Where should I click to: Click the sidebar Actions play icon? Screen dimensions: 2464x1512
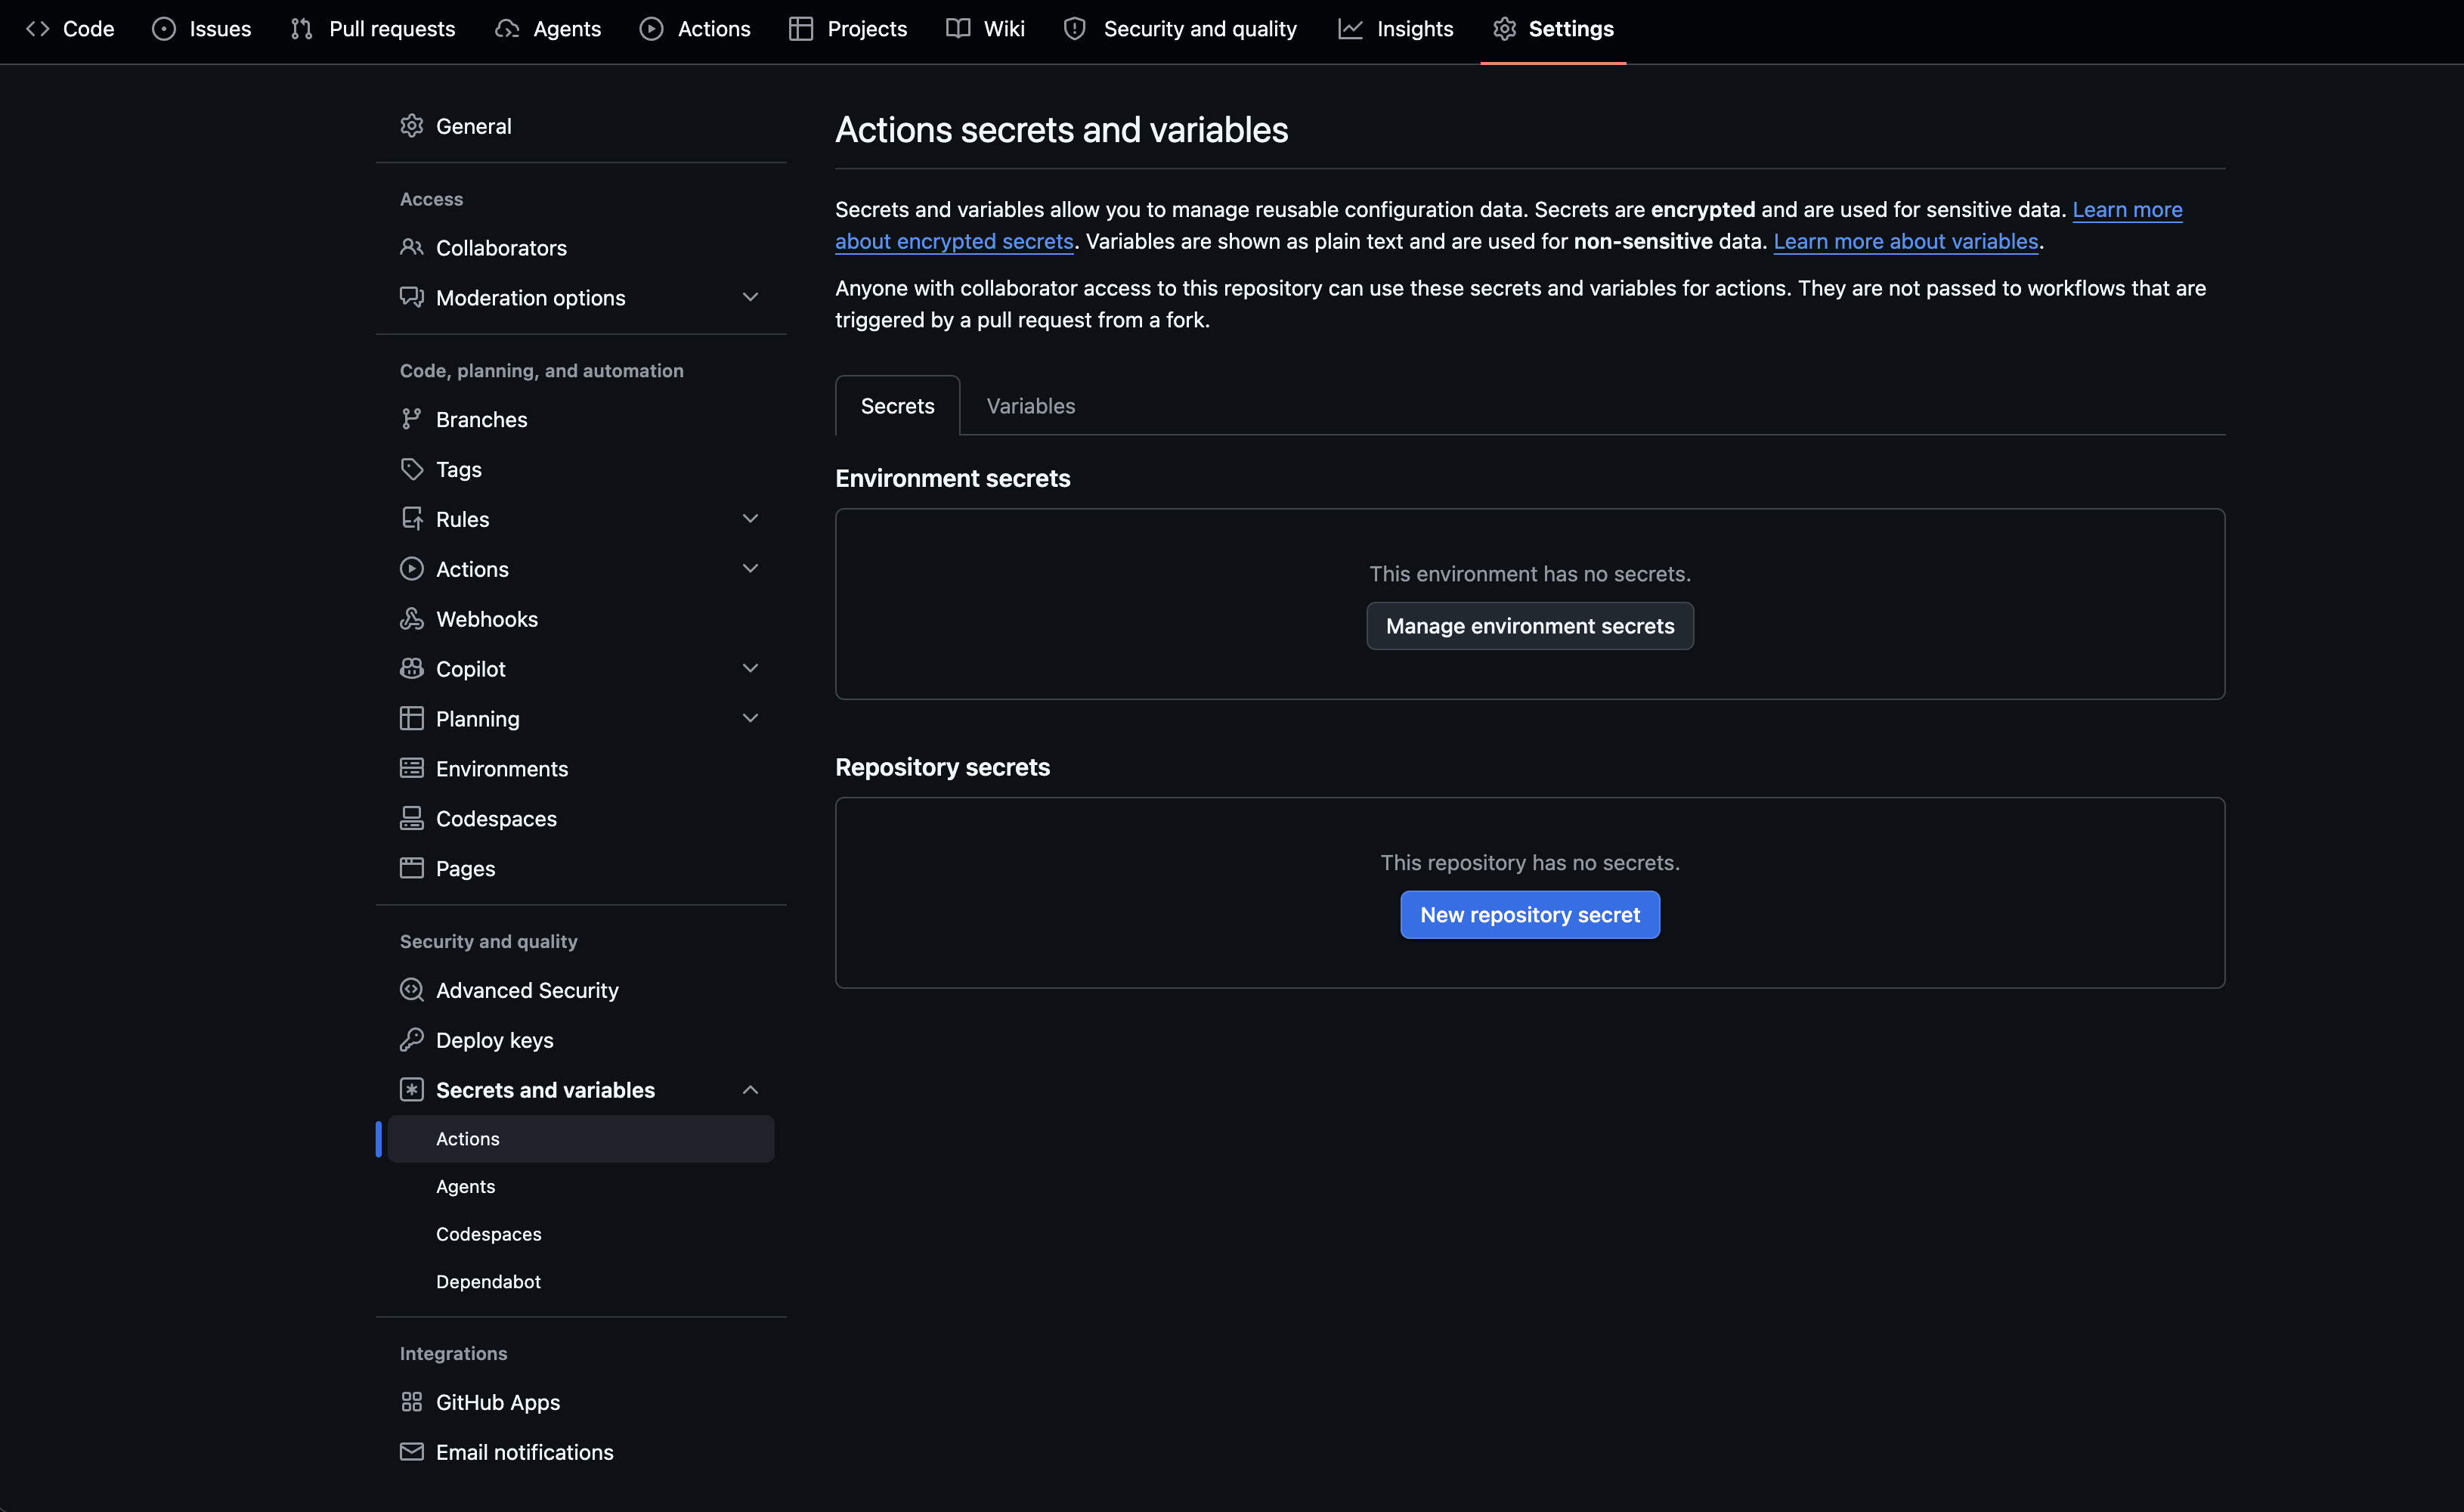pyautogui.click(x=412, y=569)
